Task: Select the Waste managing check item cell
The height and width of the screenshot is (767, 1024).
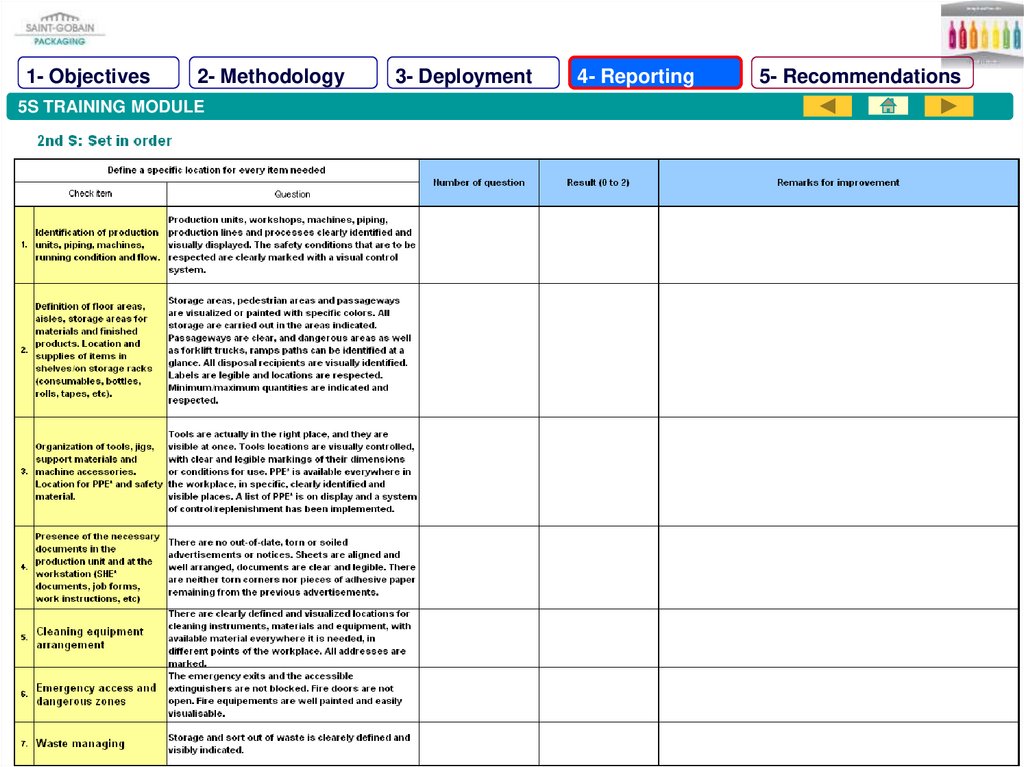Action: [99, 743]
